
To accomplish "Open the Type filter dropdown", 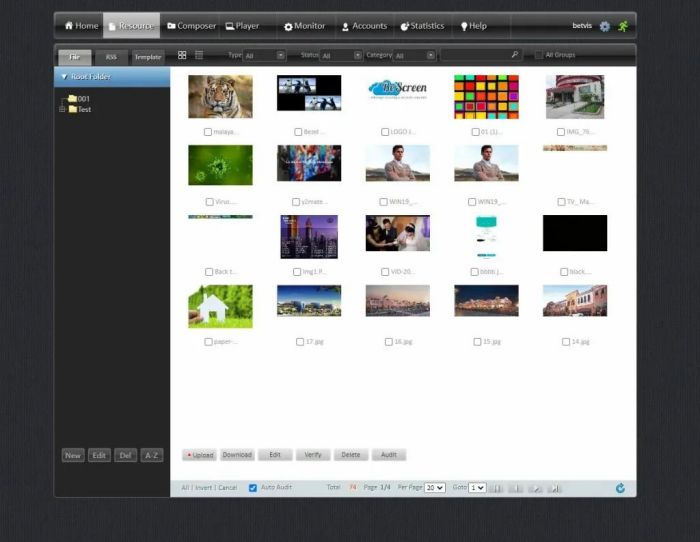I will tap(264, 56).
